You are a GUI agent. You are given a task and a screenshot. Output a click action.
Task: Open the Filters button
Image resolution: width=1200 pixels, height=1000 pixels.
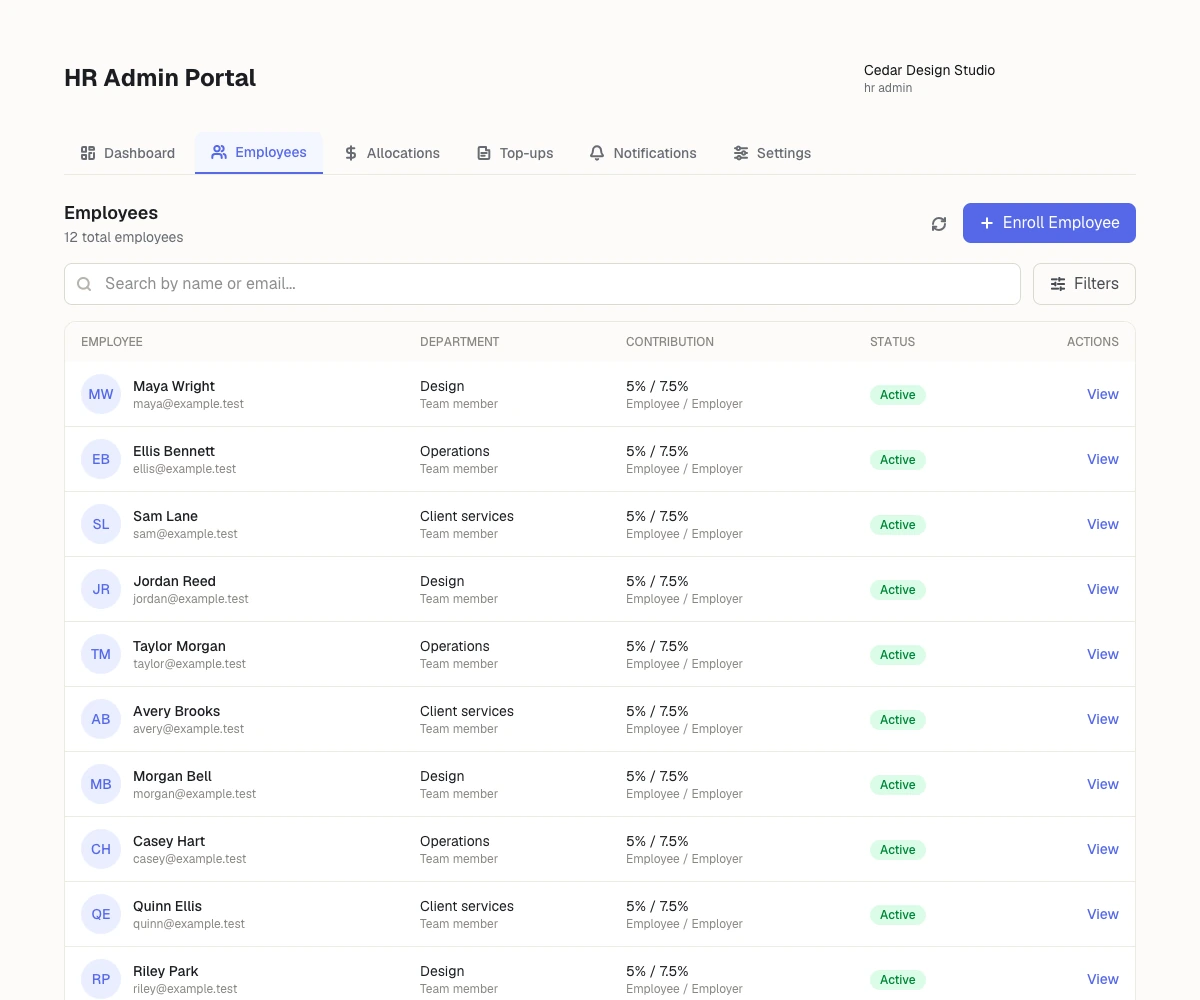click(1084, 284)
